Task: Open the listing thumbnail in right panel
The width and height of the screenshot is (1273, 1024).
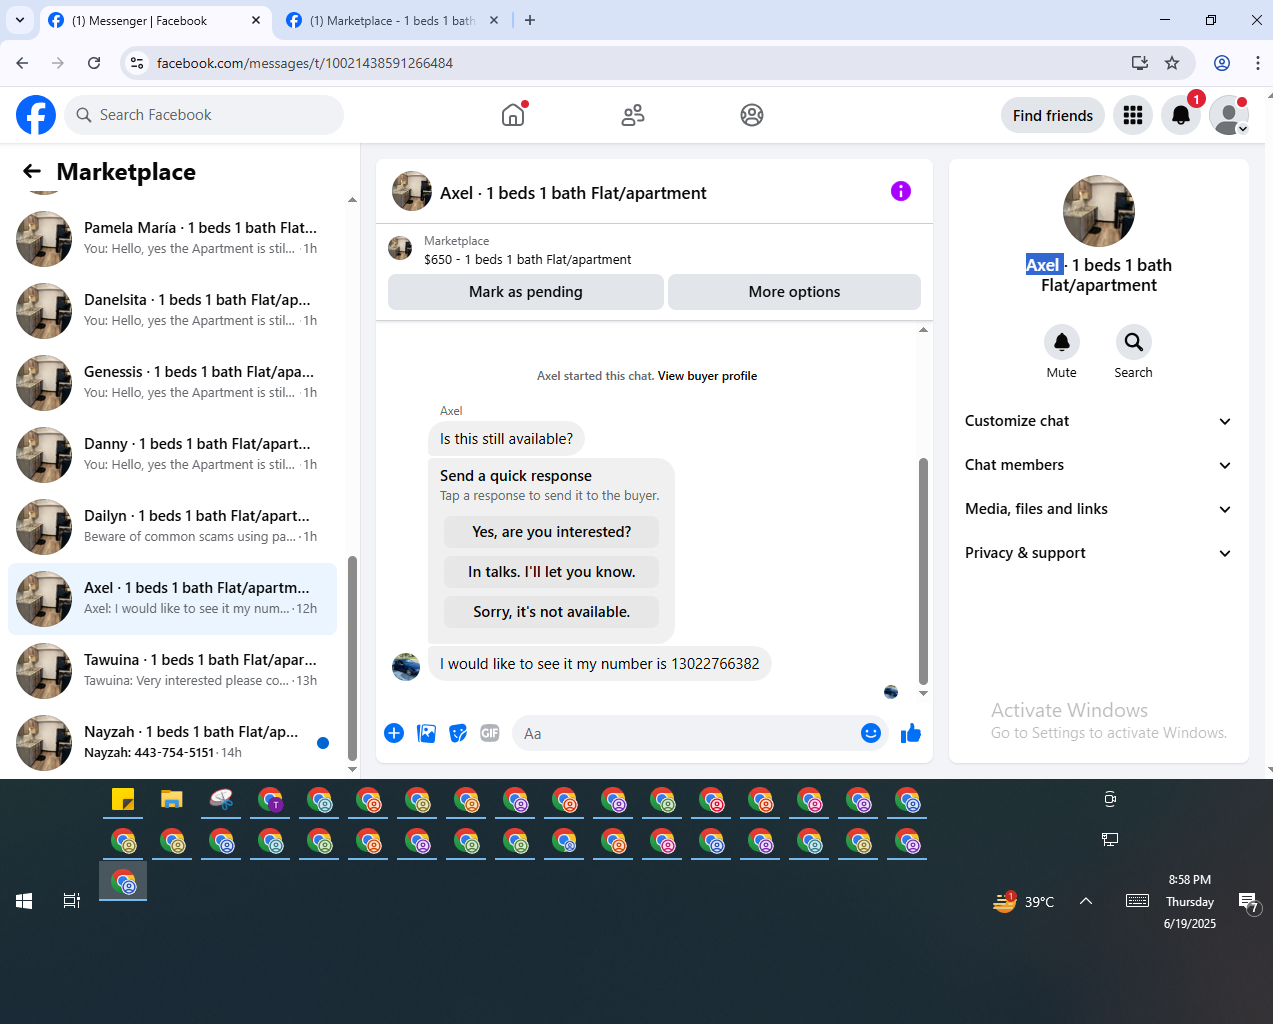Action: coord(1099,211)
